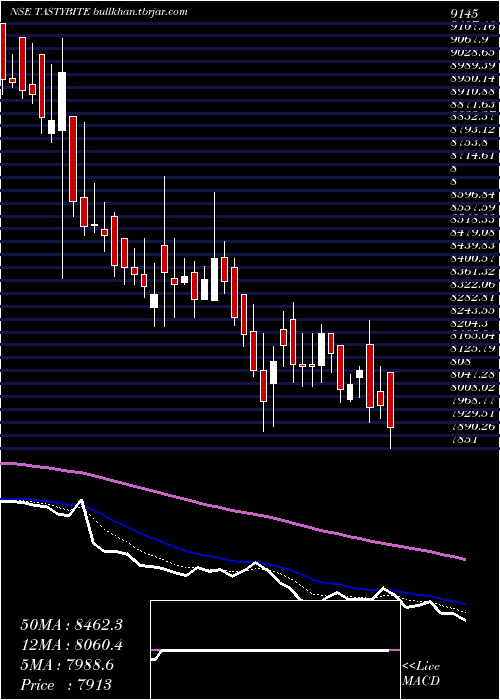The height and width of the screenshot is (700, 500).
Task: Click the 12MA : 8060.4 readout
Action: 71,645
